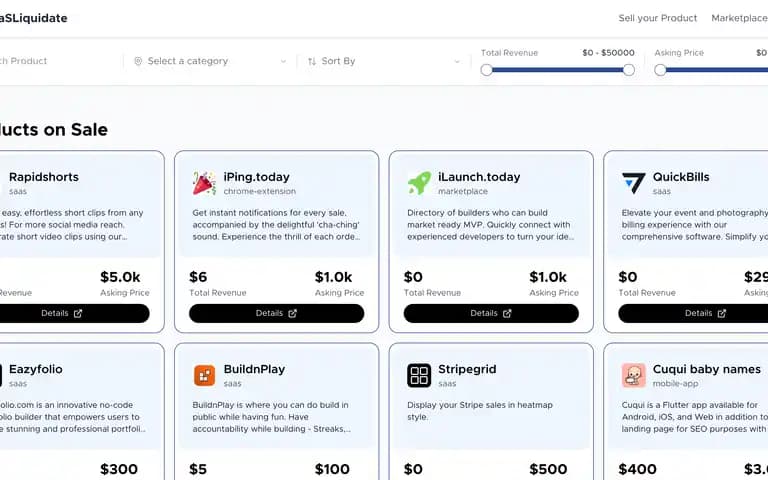Click the Cuqui baby names title
The image size is (768, 480).
[x=707, y=369]
